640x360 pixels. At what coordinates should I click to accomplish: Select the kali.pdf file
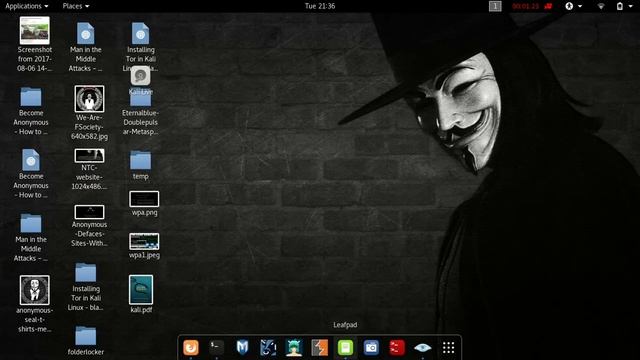click(141, 290)
